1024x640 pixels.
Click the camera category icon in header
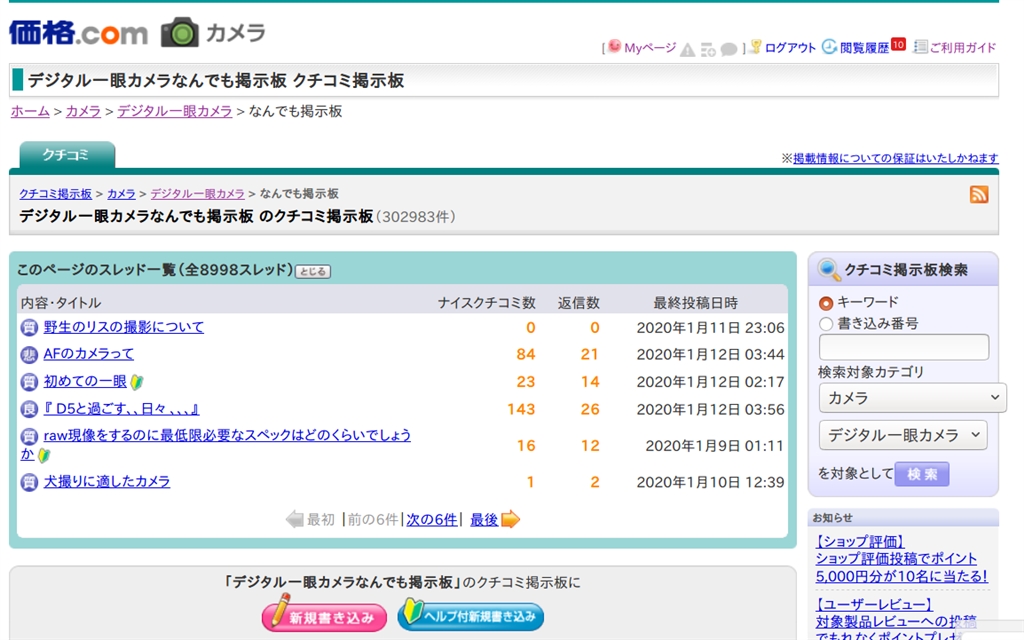tap(180, 32)
